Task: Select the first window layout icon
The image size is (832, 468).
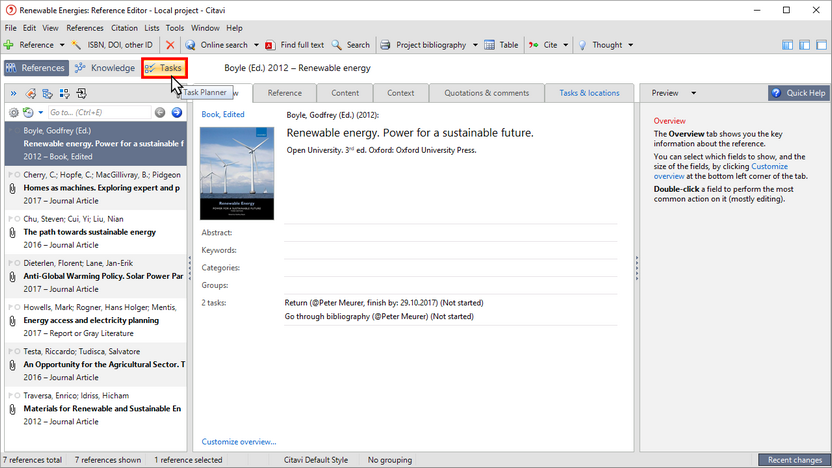Action: coord(787,45)
